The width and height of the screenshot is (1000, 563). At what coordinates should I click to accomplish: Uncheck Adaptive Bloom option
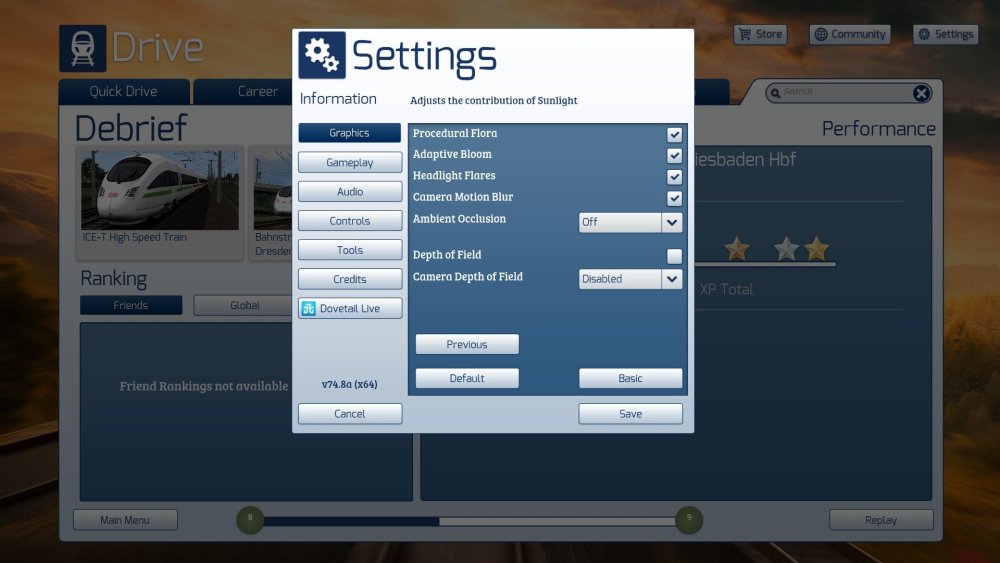(674, 155)
